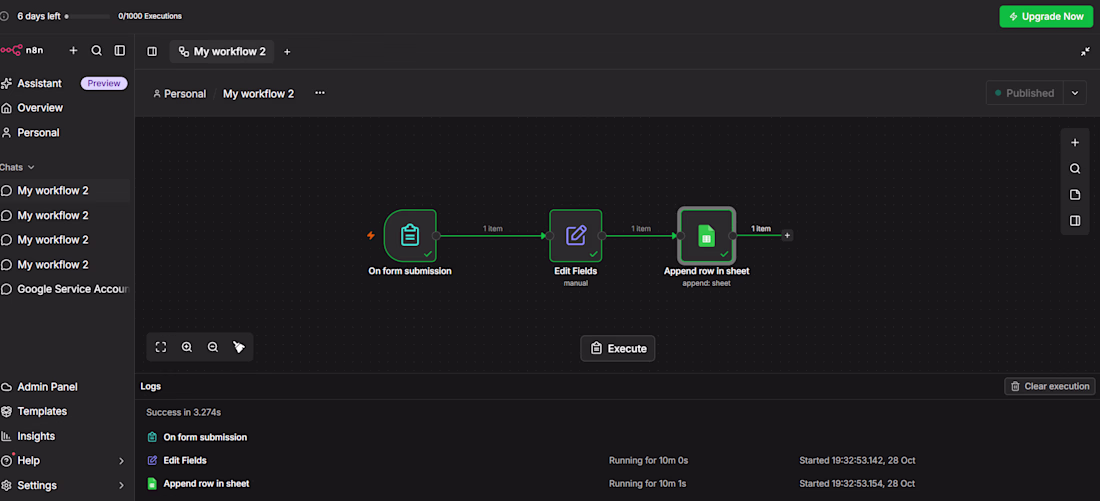
Task: Open the Google Sheets Append row node
Action: [x=706, y=235]
